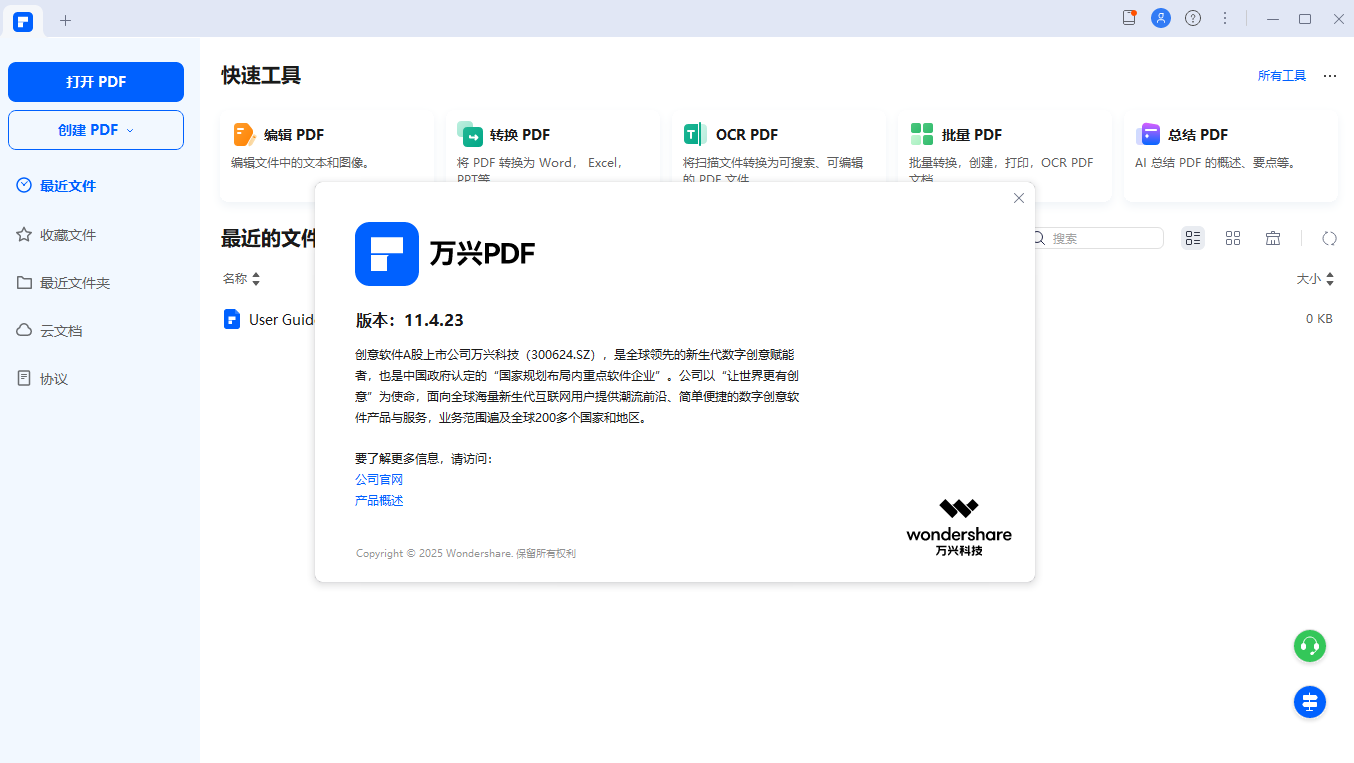The height and width of the screenshot is (763, 1354).
Task: Open the notification note icon in title bar
Action: click(x=1129, y=18)
